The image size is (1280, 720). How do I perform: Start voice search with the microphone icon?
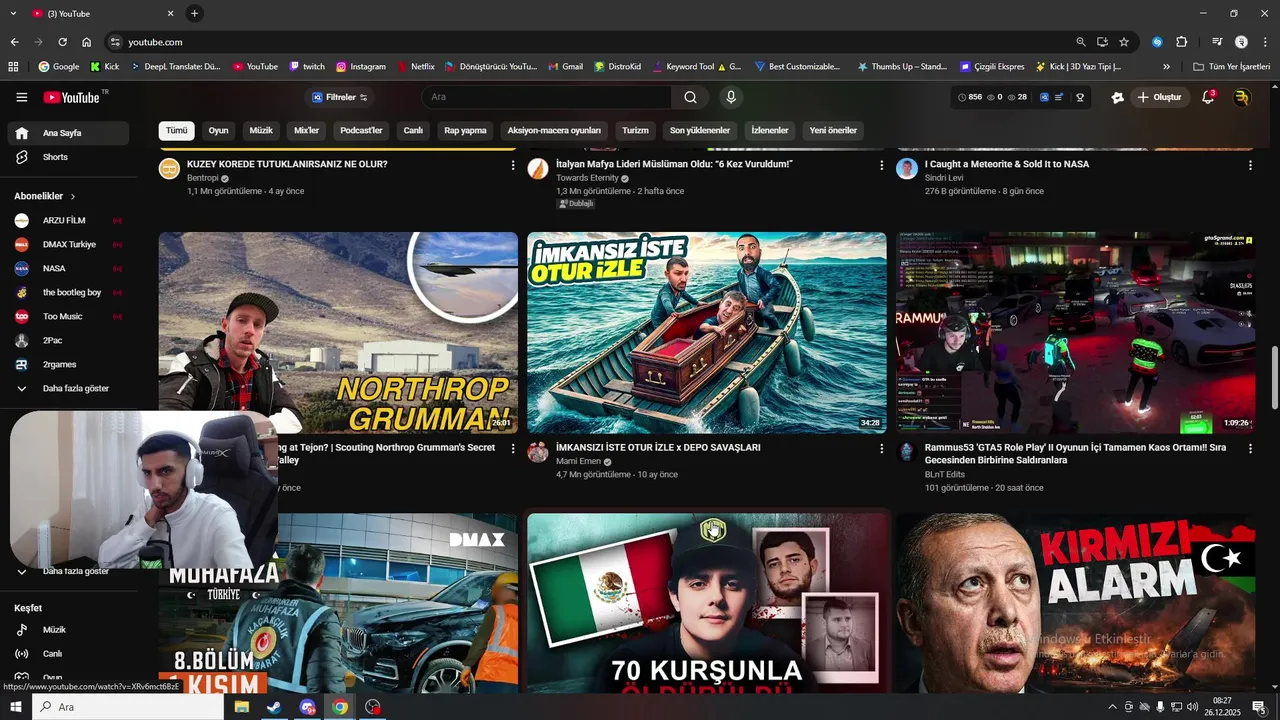pos(731,97)
